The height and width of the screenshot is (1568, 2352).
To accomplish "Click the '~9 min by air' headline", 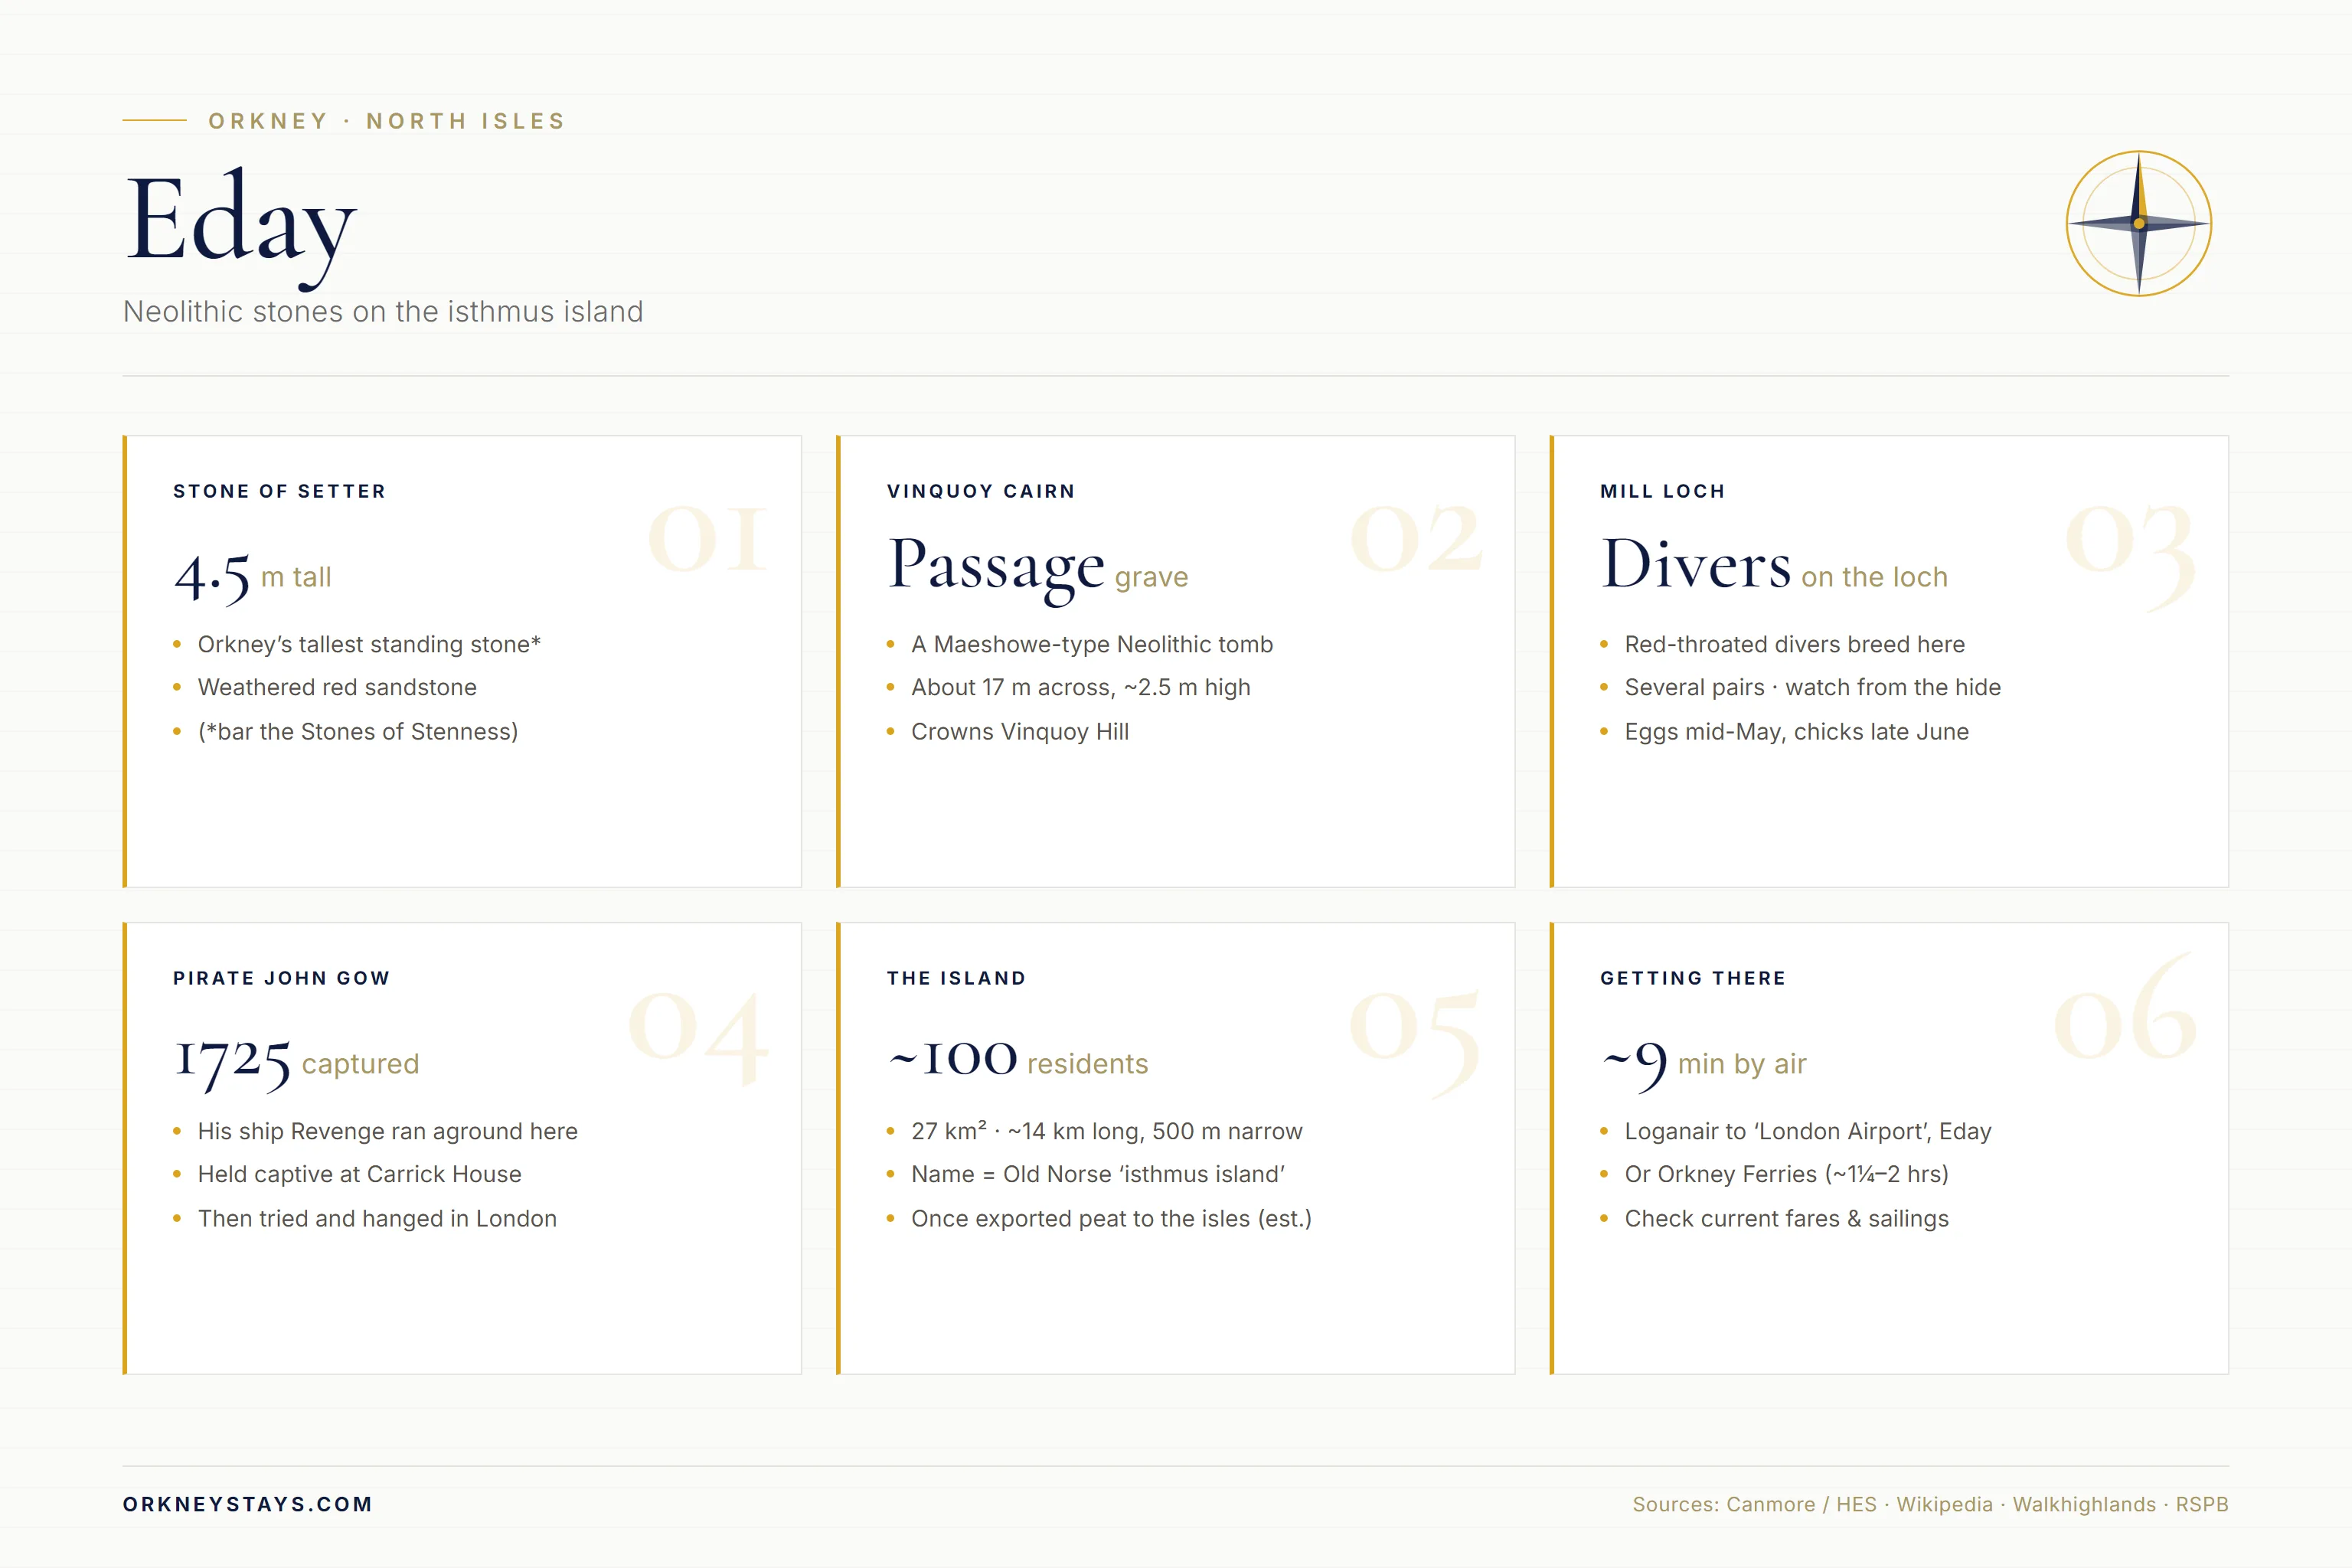I will click(x=1704, y=1064).
